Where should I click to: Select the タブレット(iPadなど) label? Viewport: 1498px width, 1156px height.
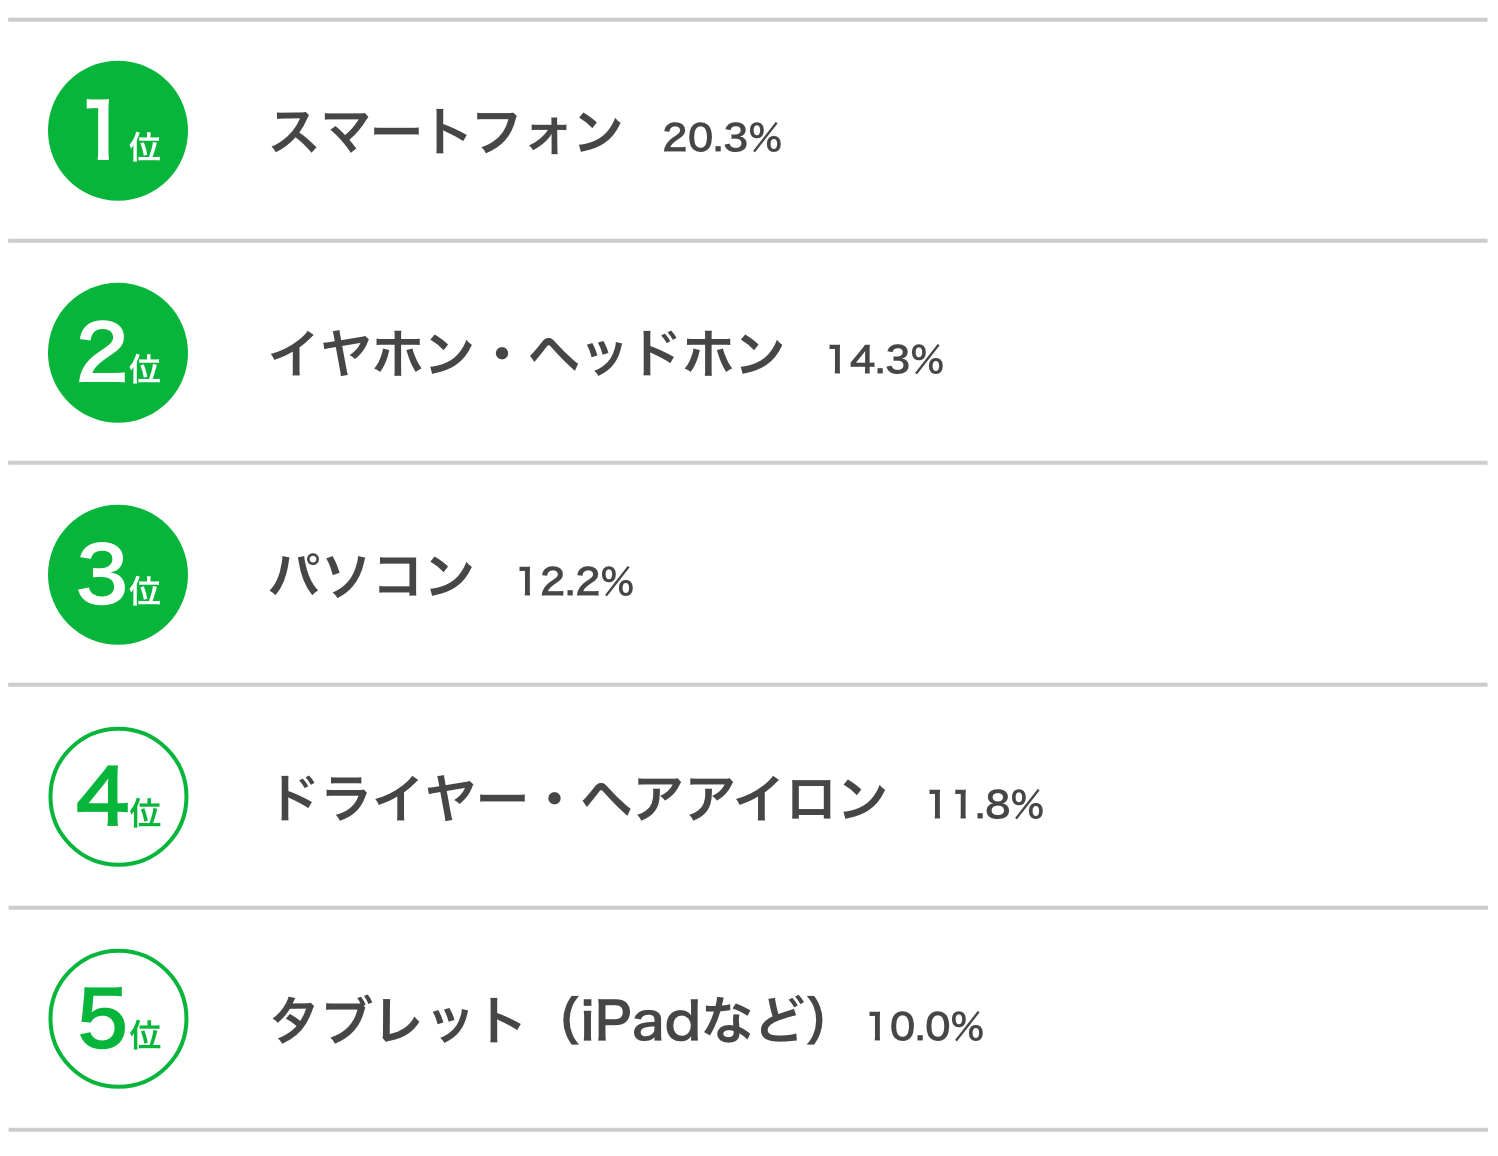coord(549,1021)
